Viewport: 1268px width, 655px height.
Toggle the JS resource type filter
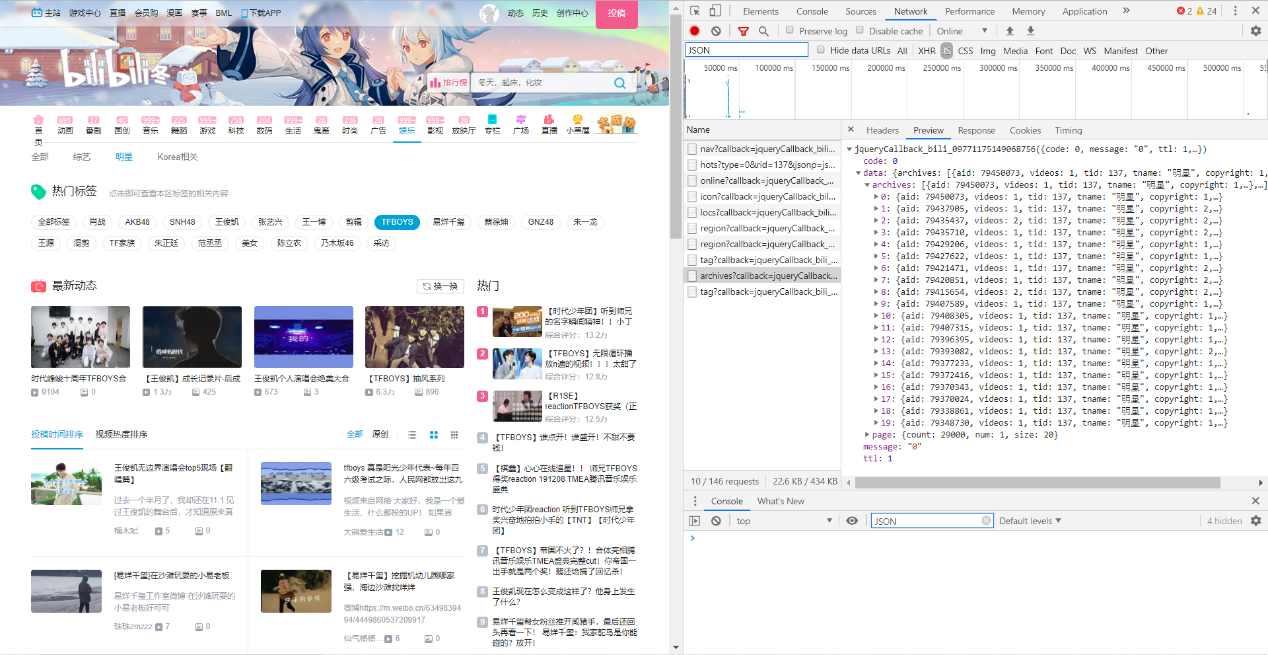coord(946,50)
